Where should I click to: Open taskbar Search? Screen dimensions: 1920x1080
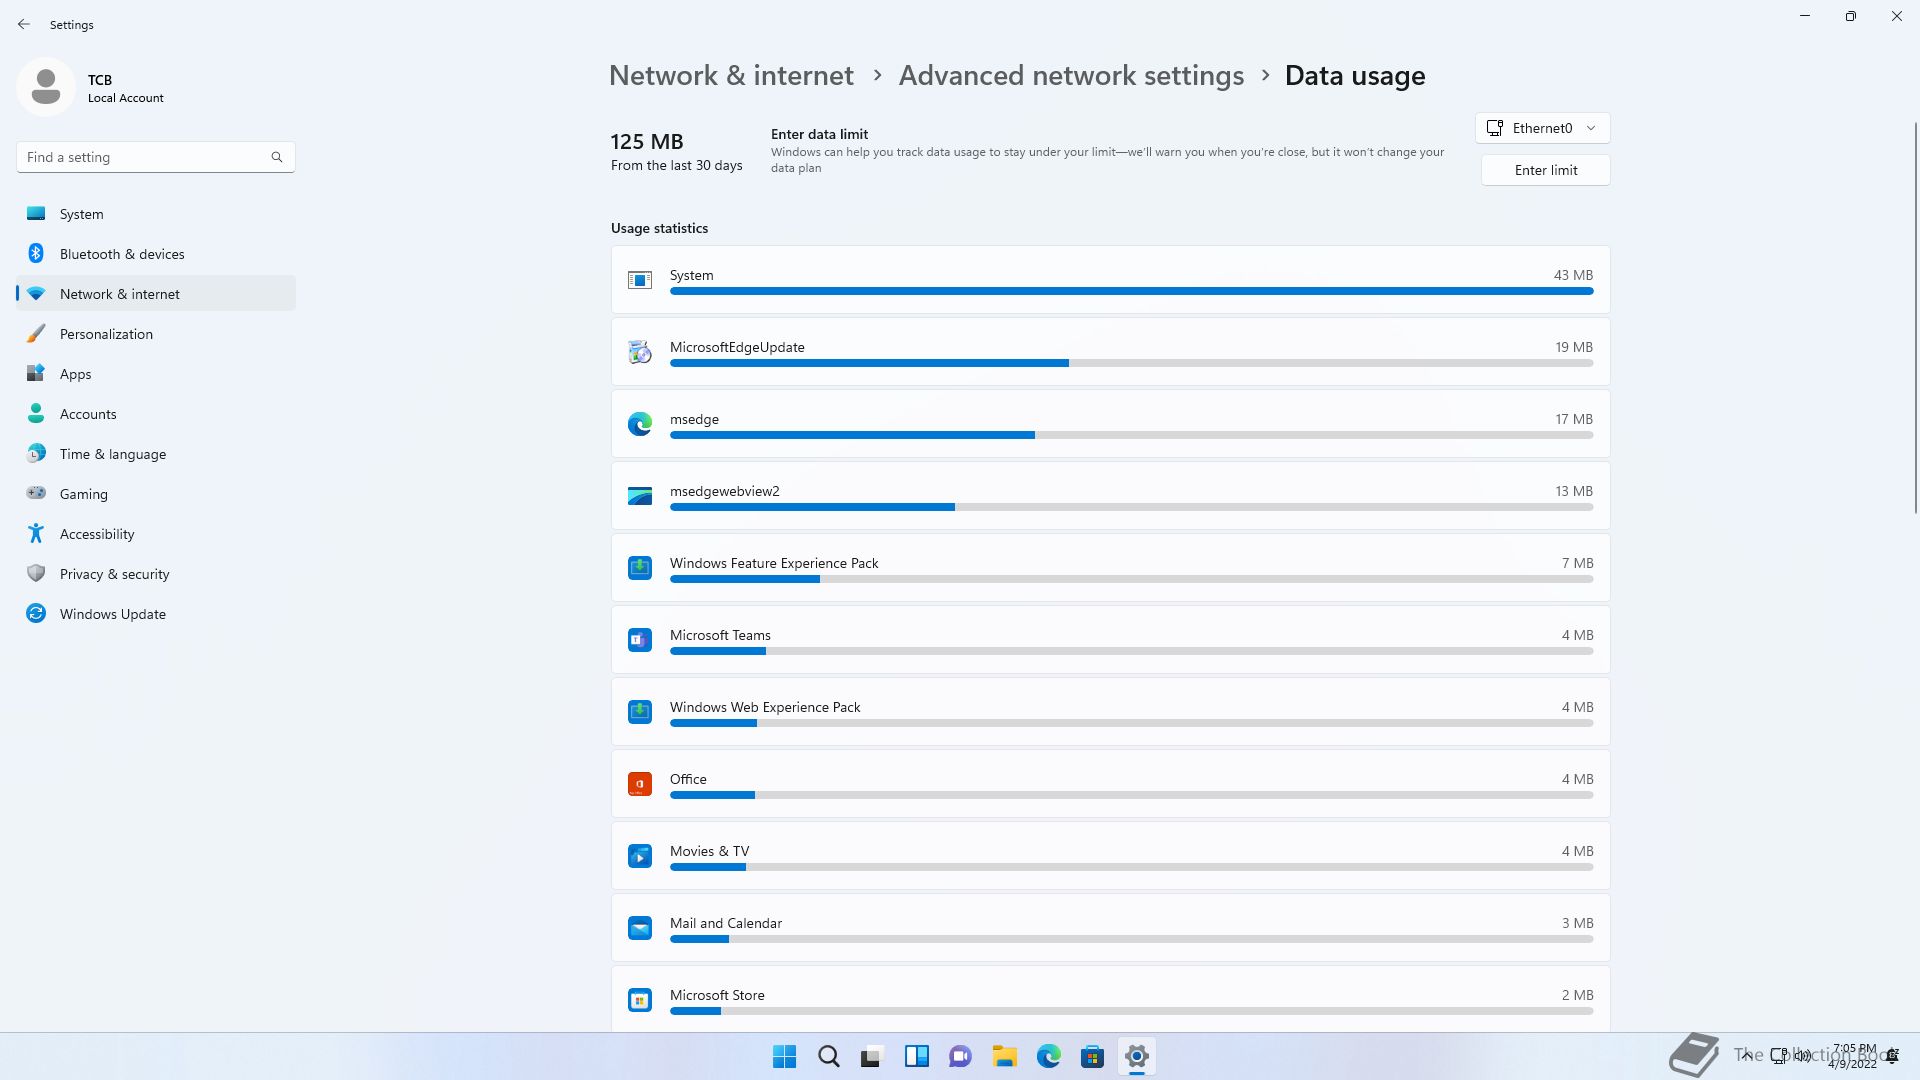tap(829, 1056)
